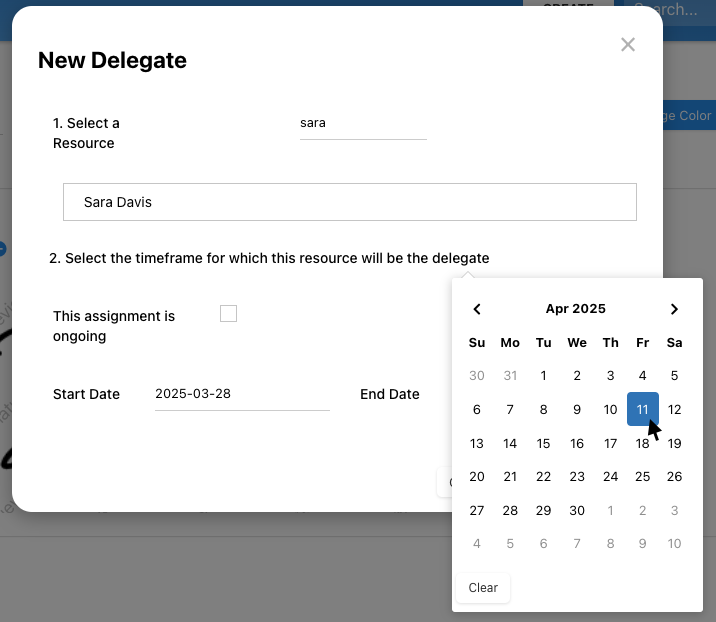Go to previous month in calendar
The width and height of the screenshot is (716, 622).
(x=477, y=309)
